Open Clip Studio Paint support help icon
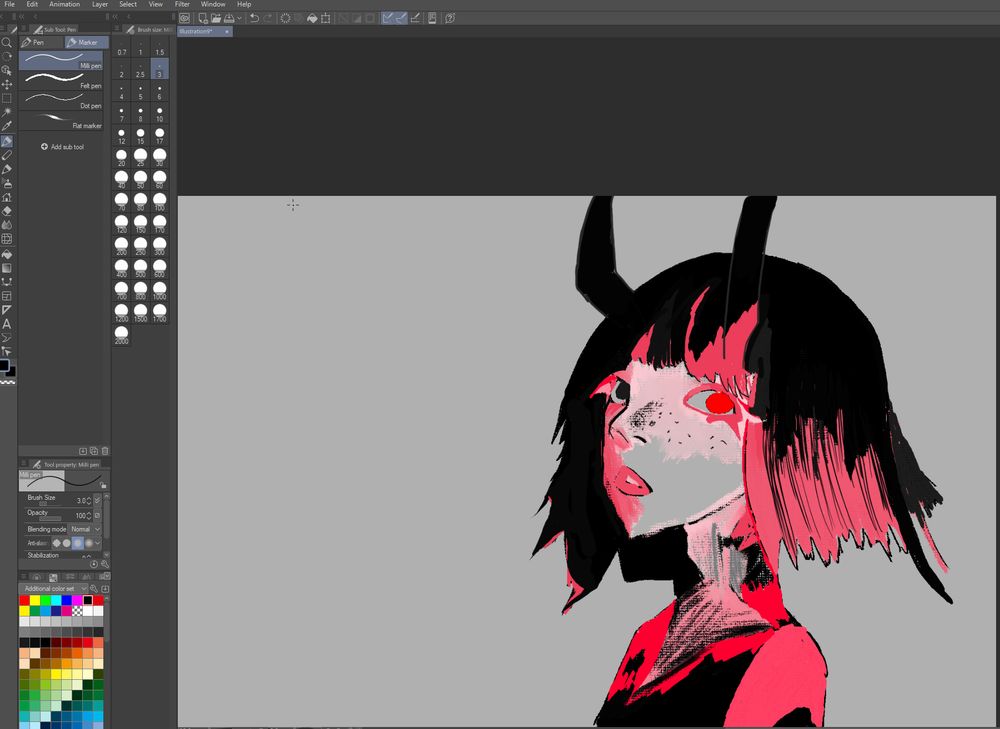The height and width of the screenshot is (729, 1000). coord(450,18)
